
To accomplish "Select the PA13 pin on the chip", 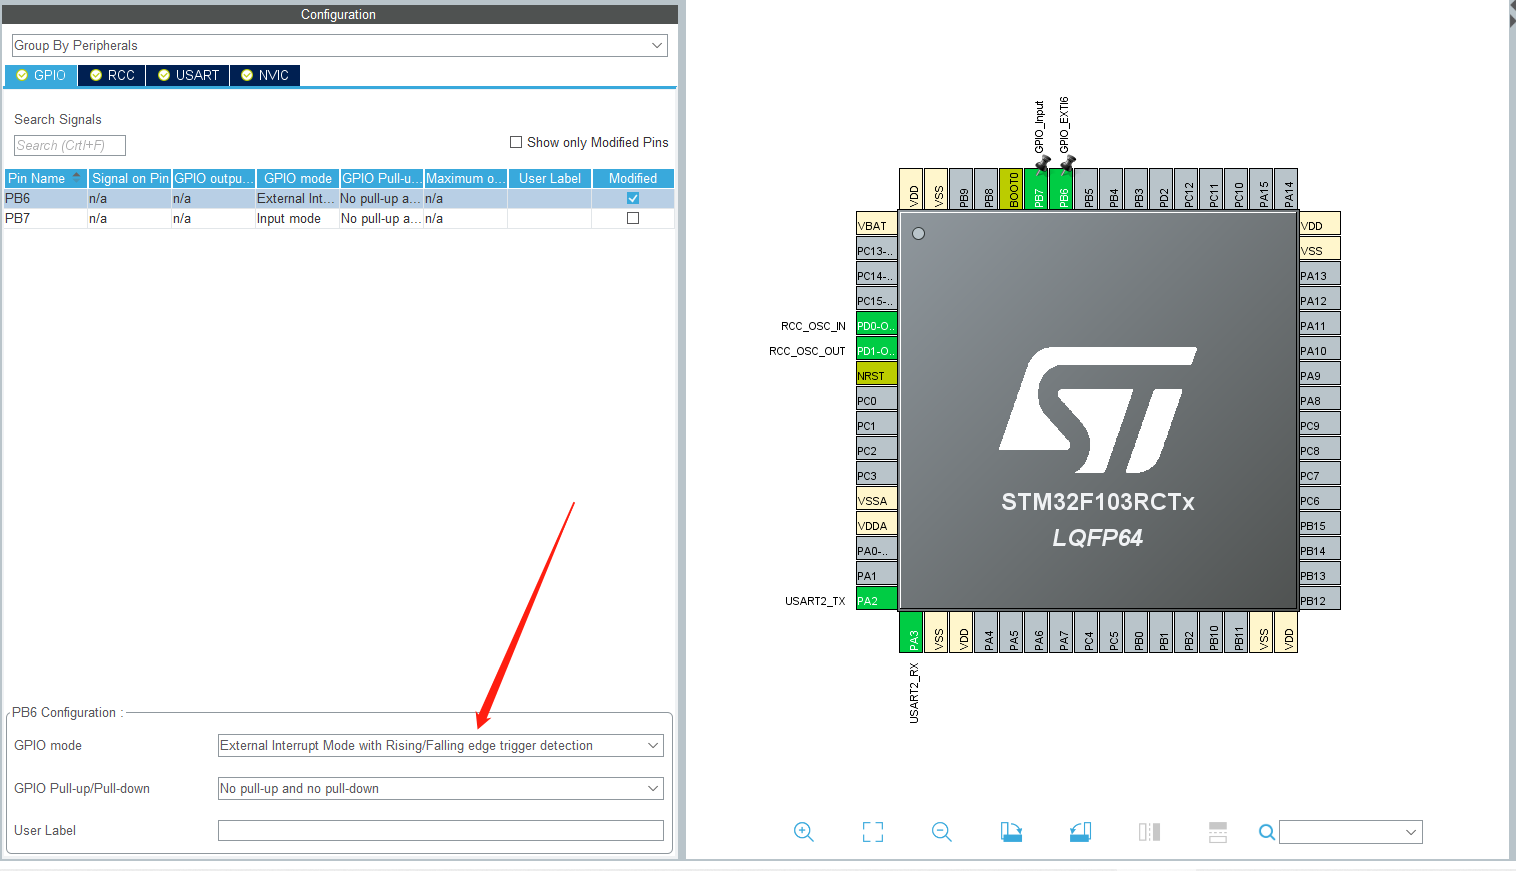I will 1319,275.
